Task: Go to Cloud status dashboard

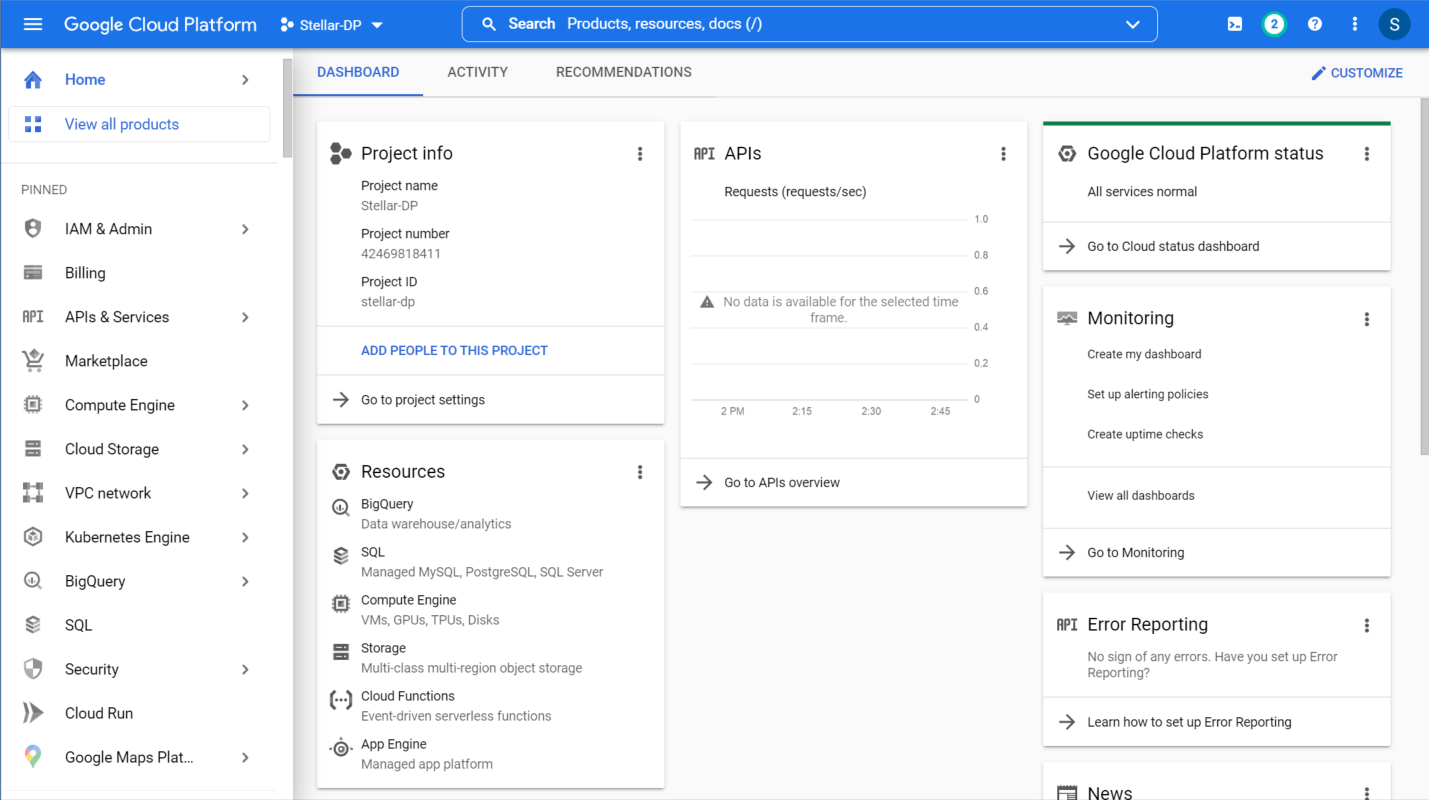Action: [1174, 245]
